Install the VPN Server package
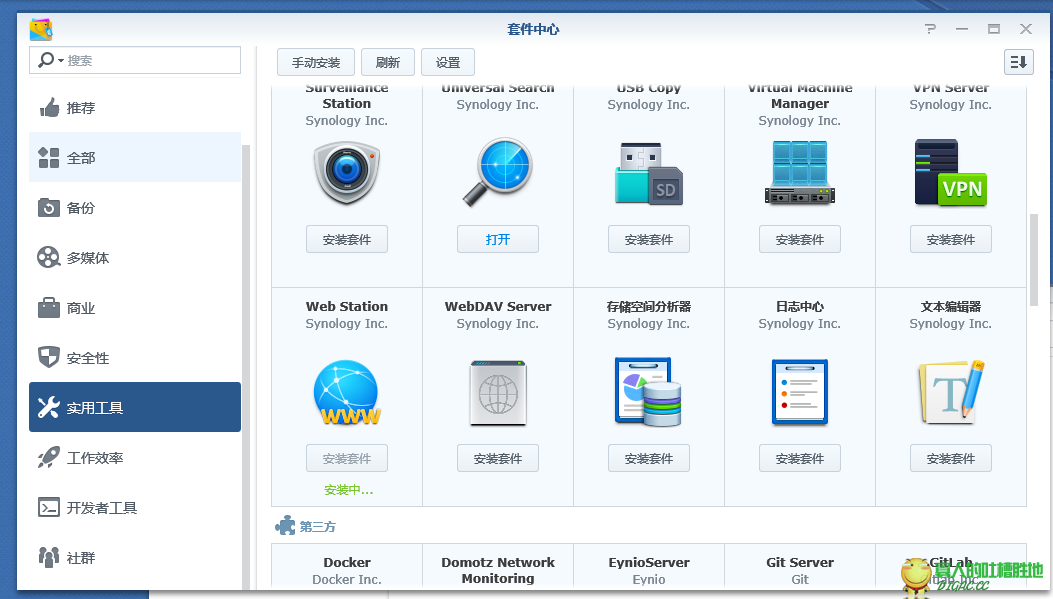The height and width of the screenshot is (599, 1053). 951,239
